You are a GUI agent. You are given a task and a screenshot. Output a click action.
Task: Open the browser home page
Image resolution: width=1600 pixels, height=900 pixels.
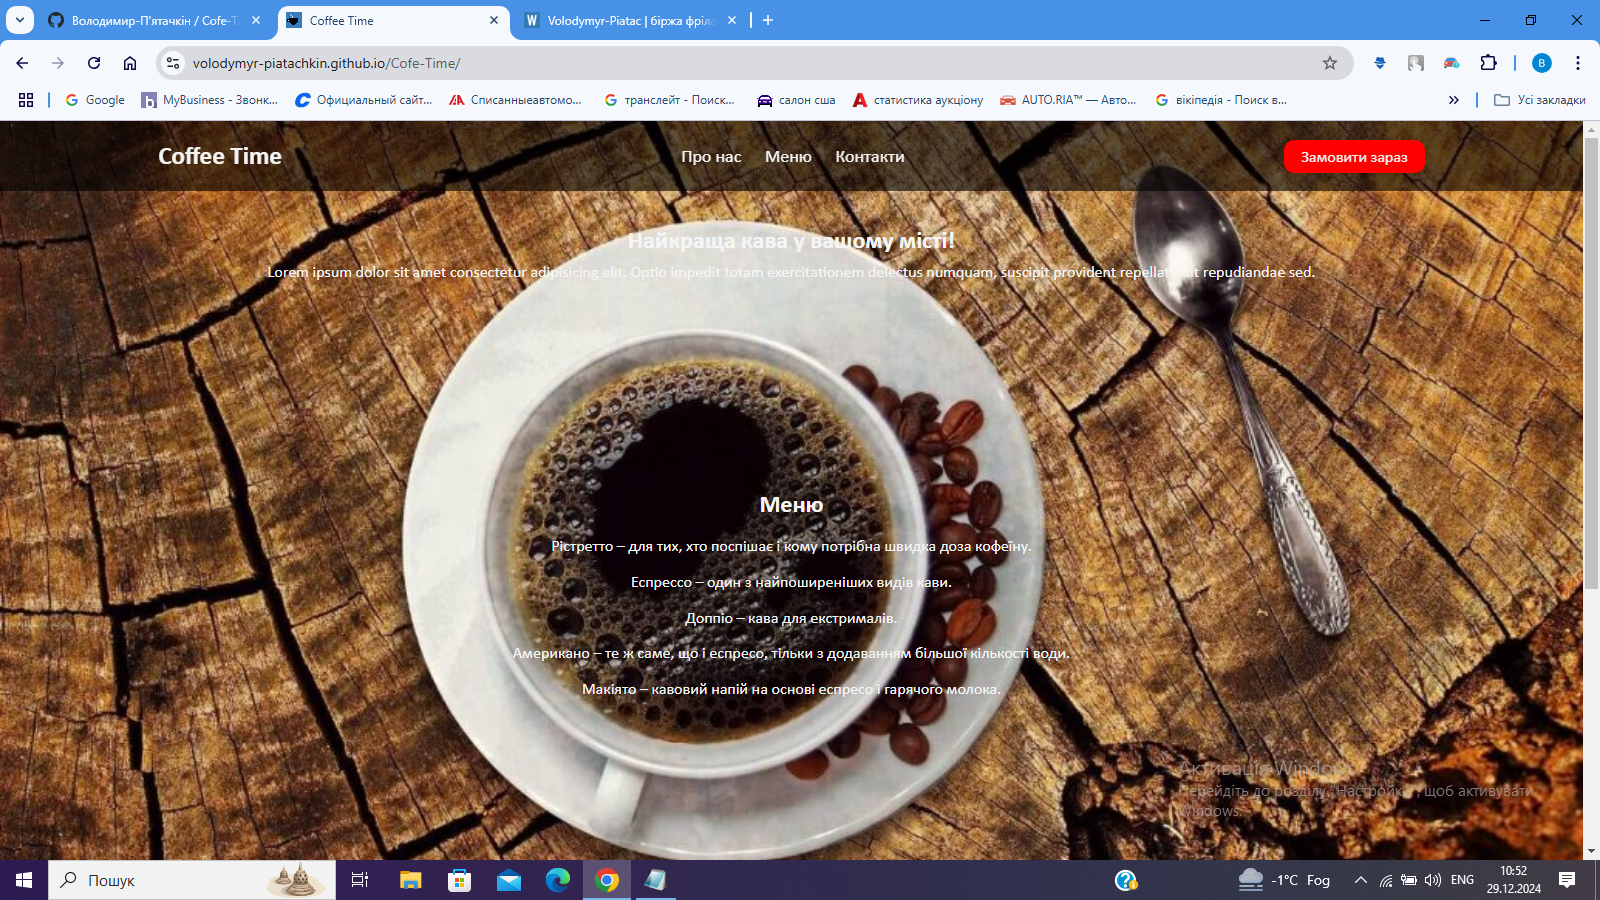[130, 63]
